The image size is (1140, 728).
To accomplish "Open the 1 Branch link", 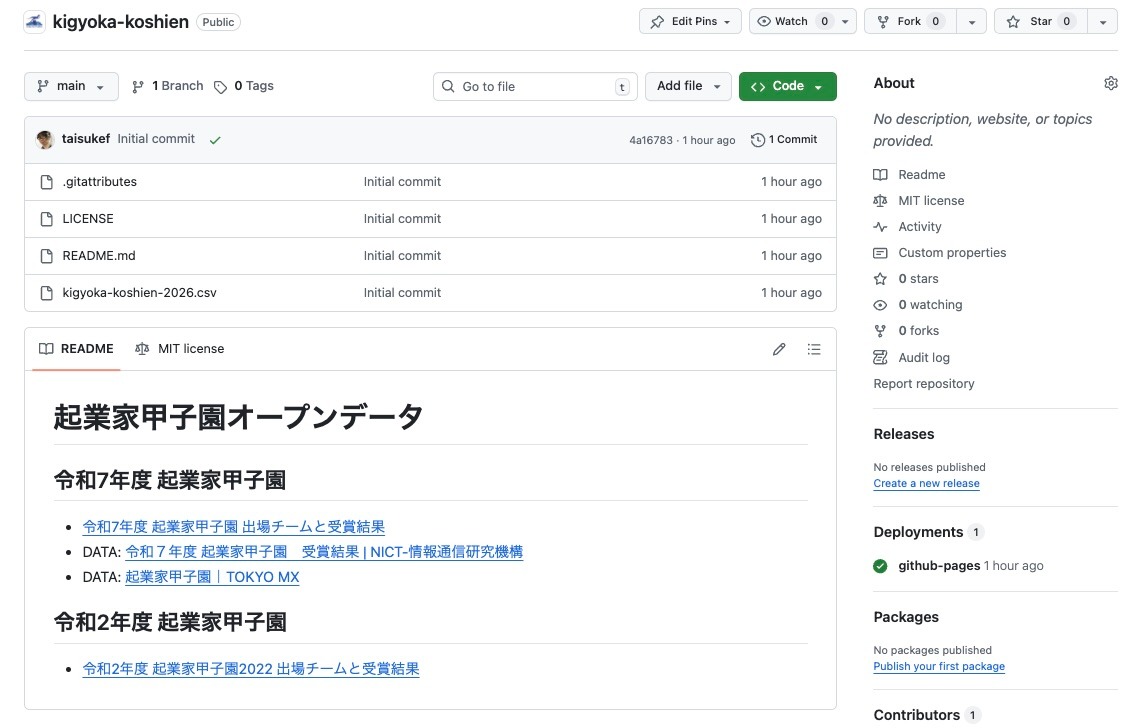I will 168,86.
